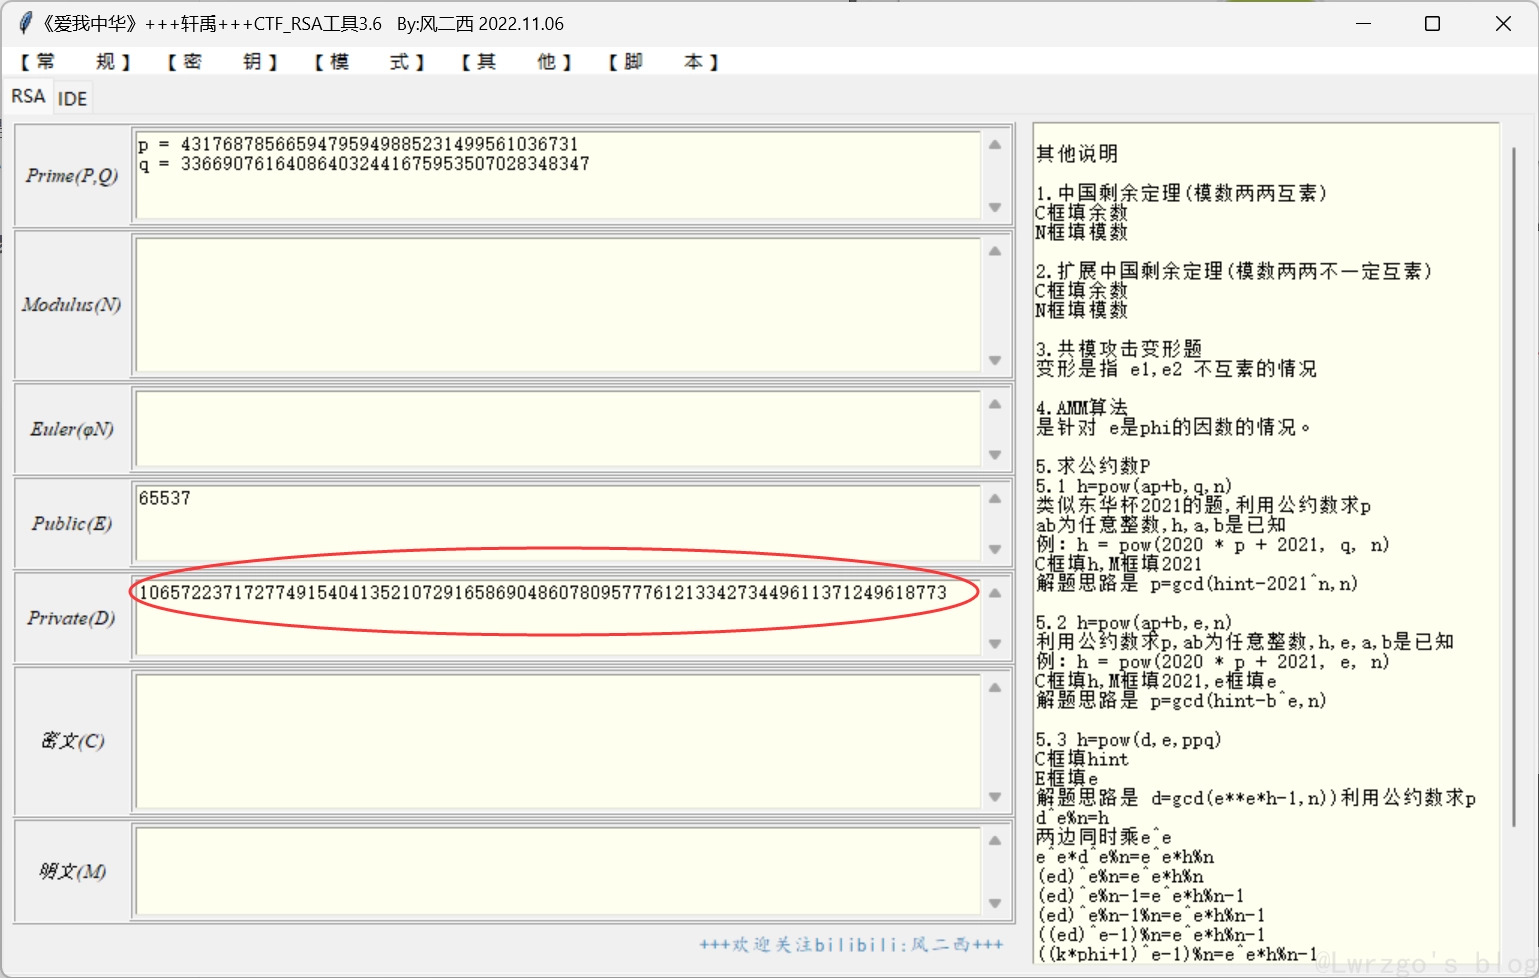Viewport: 1539px width, 978px height.
Task: Click inside the Modulus(N) text field
Action: [x=557, y=305]
